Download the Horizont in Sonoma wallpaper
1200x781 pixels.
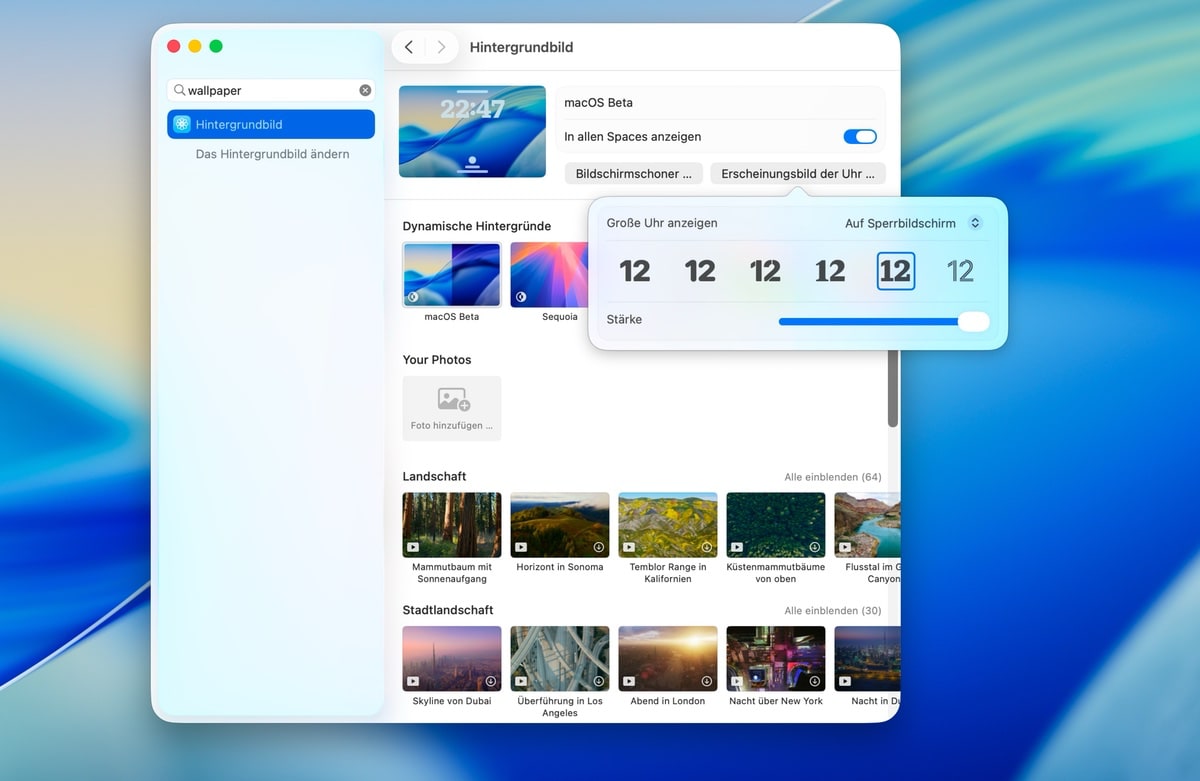pyautogui.click(x=598, y=547)
